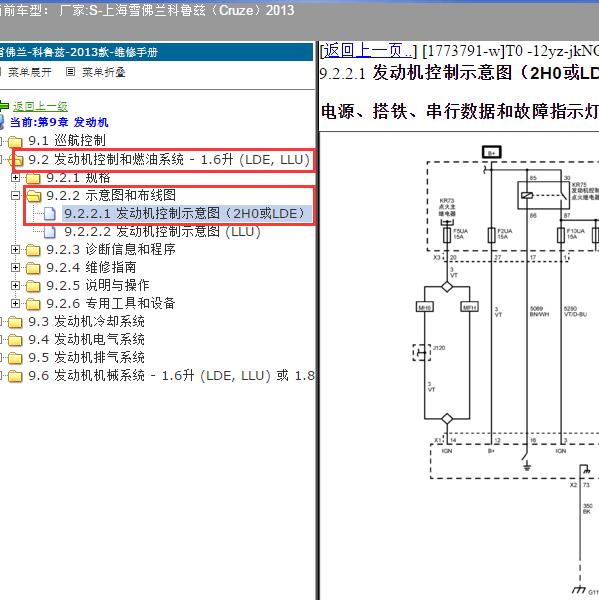
Task: Expand the 9.2.5 说明与操作 node
Action: point(15,285)
